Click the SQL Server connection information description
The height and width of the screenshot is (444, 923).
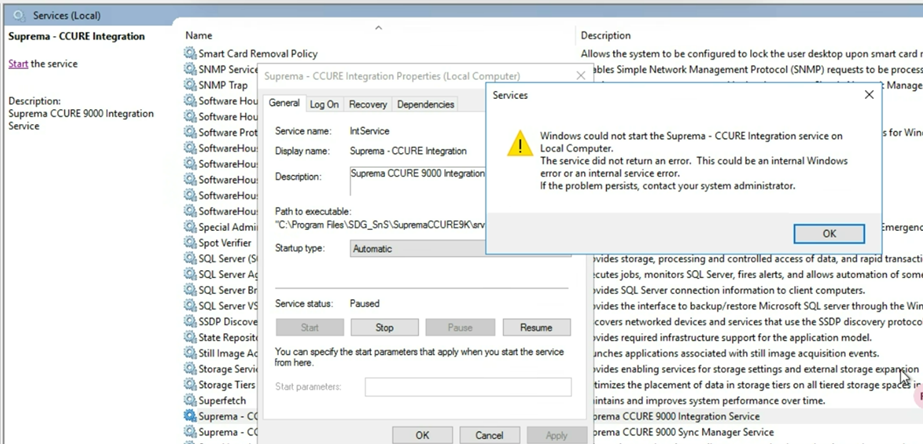pos(727,290)
